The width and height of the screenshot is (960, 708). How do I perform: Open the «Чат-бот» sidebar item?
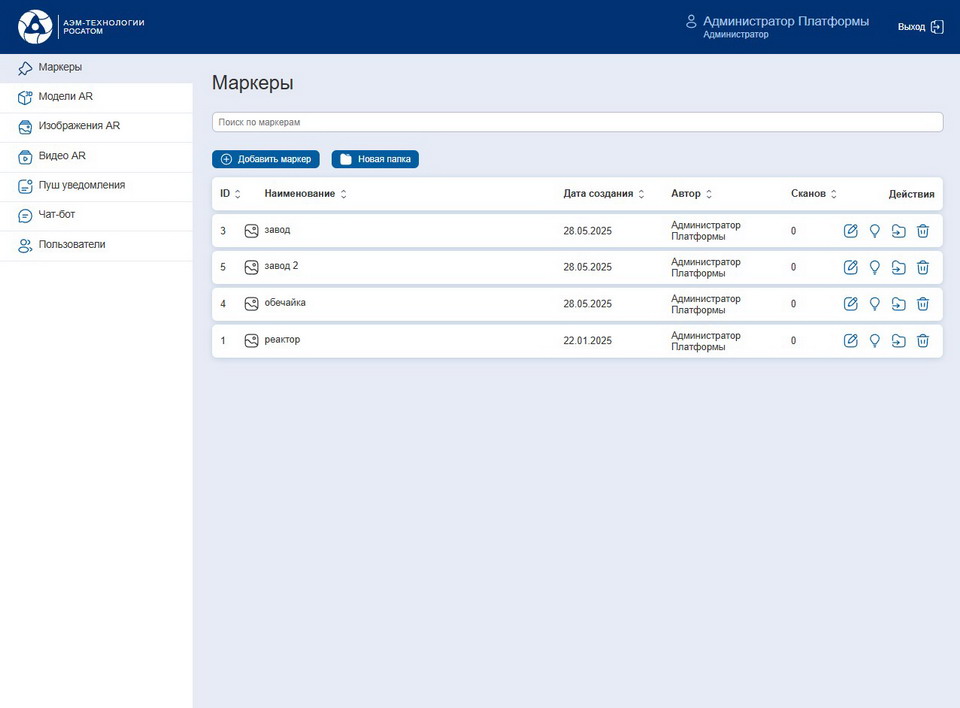click(57, 215)
